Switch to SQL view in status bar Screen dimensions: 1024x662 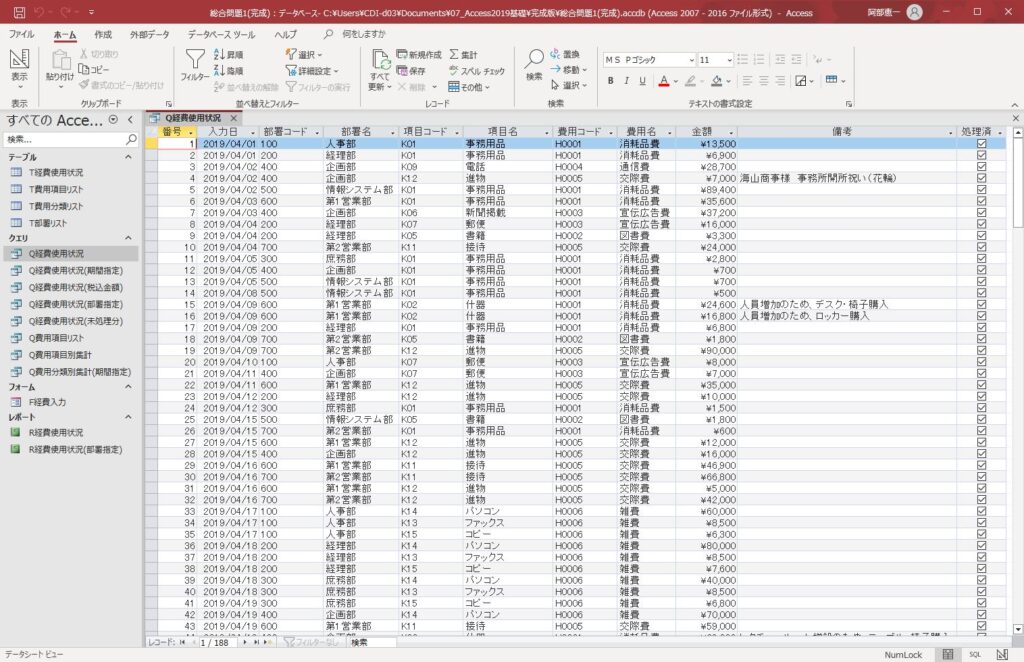974,653
